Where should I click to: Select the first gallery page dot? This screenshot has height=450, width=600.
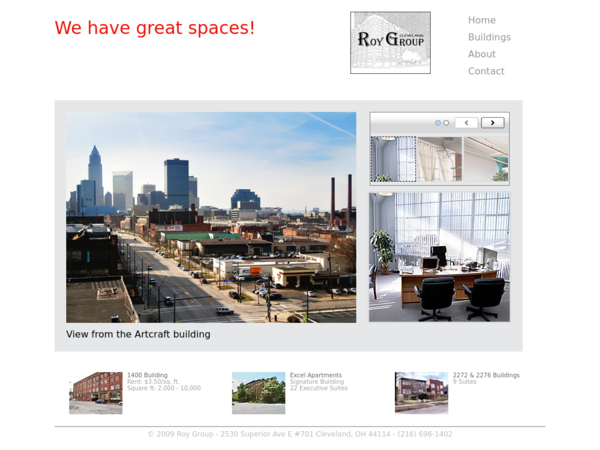click(x=438, y=123)
